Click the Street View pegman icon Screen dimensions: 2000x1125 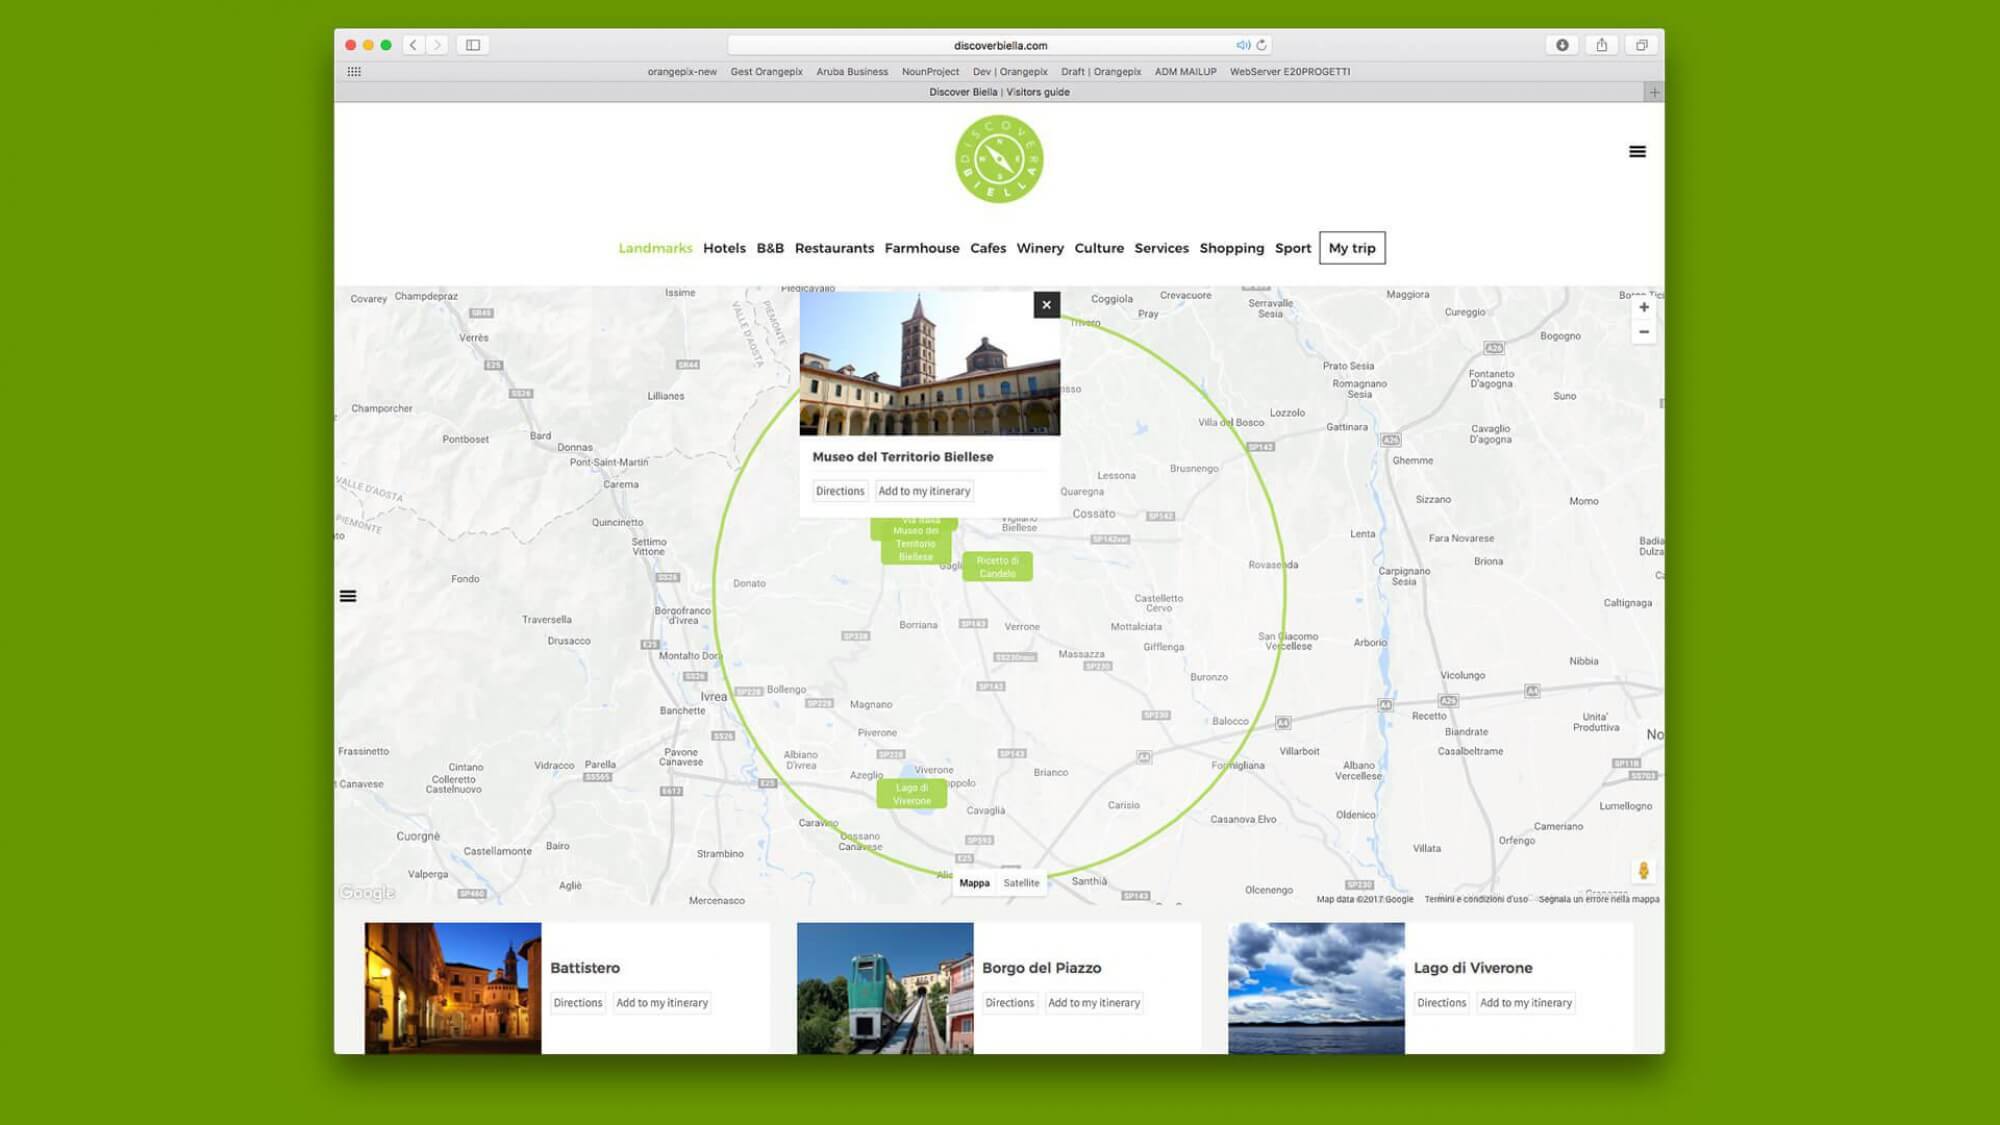[1643, 871]
